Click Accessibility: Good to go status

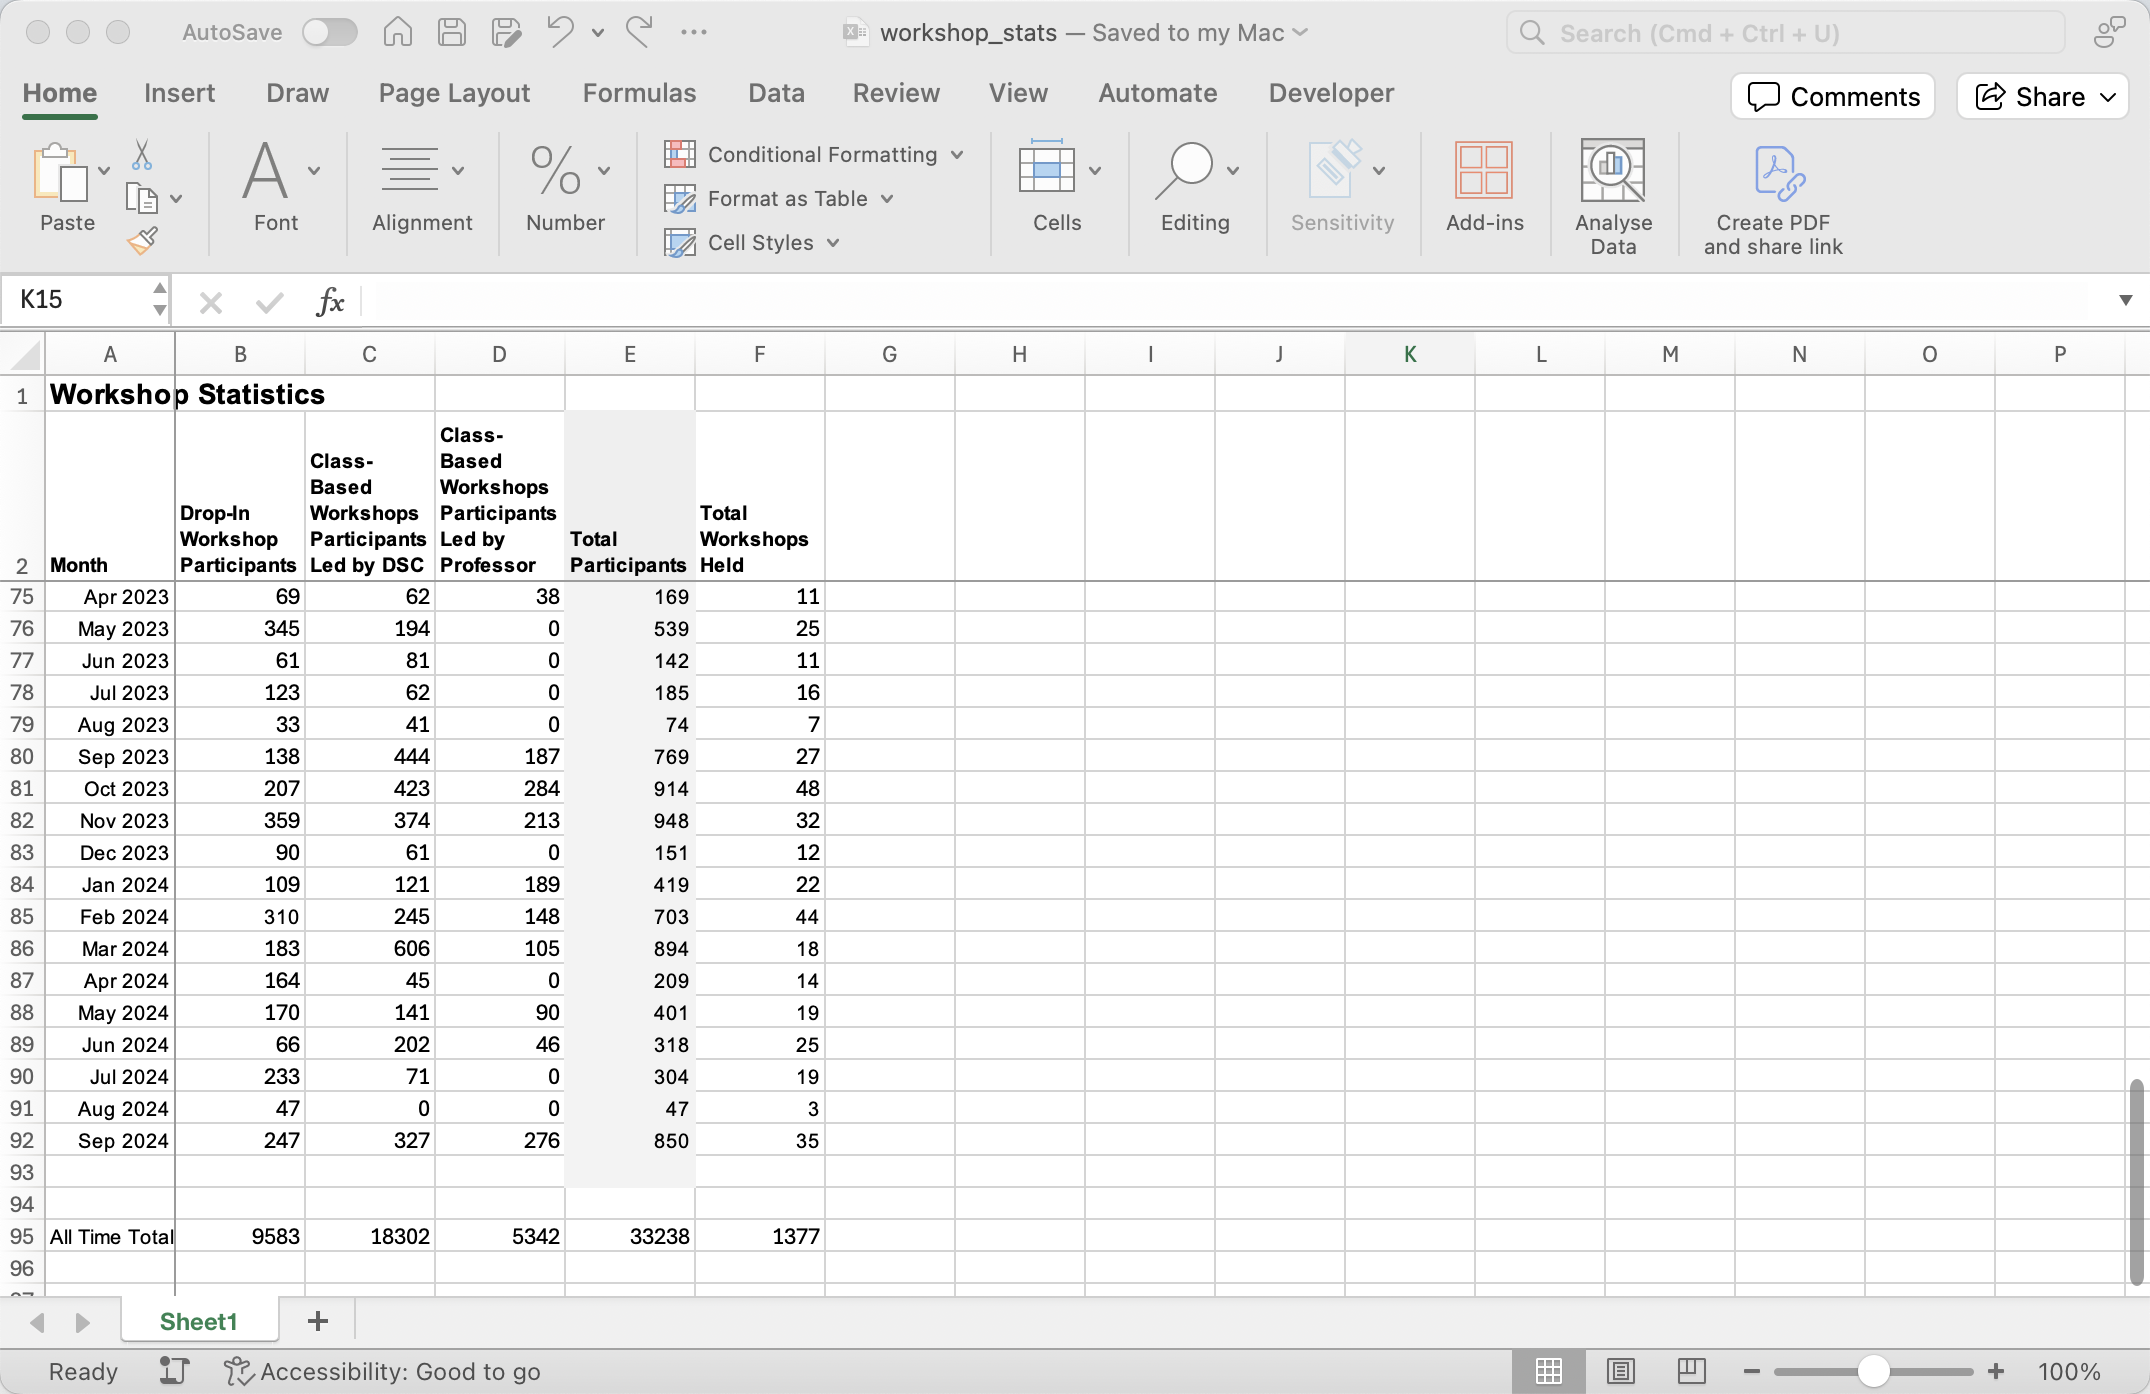[x=382, y=1371]
